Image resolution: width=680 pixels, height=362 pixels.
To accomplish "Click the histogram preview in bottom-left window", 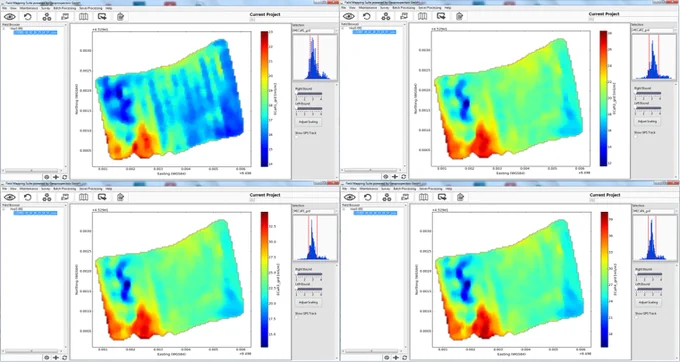I will pyautogui.click(x=315, y=238).
